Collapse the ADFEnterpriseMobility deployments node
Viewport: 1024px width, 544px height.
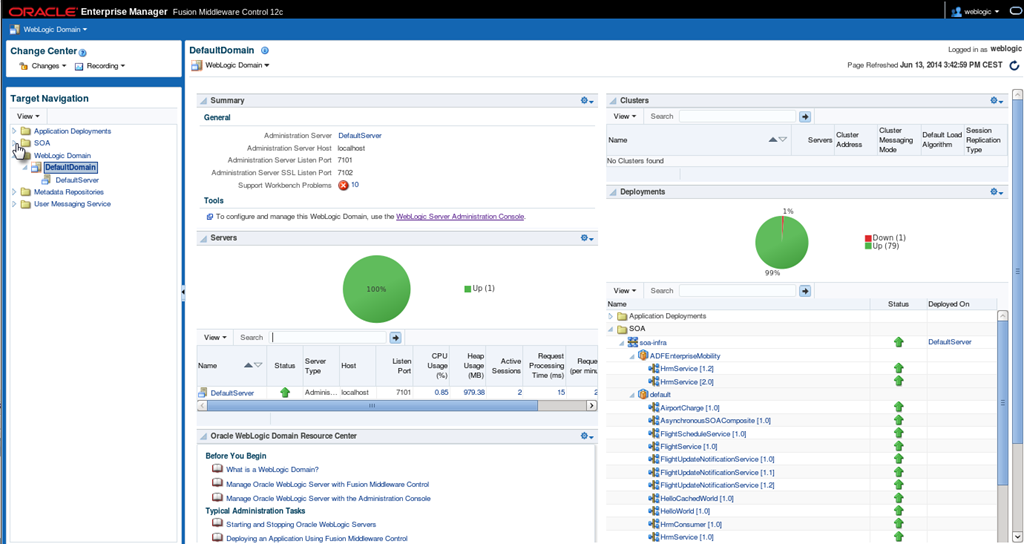632,357
